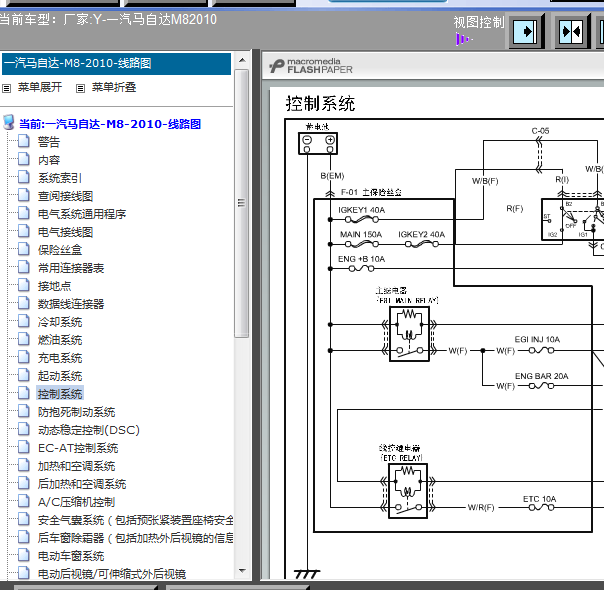This screenshot has height=590, width=604.
Task: Open the 冷却系统 wiring diagram
Action: tap(60, 322)
